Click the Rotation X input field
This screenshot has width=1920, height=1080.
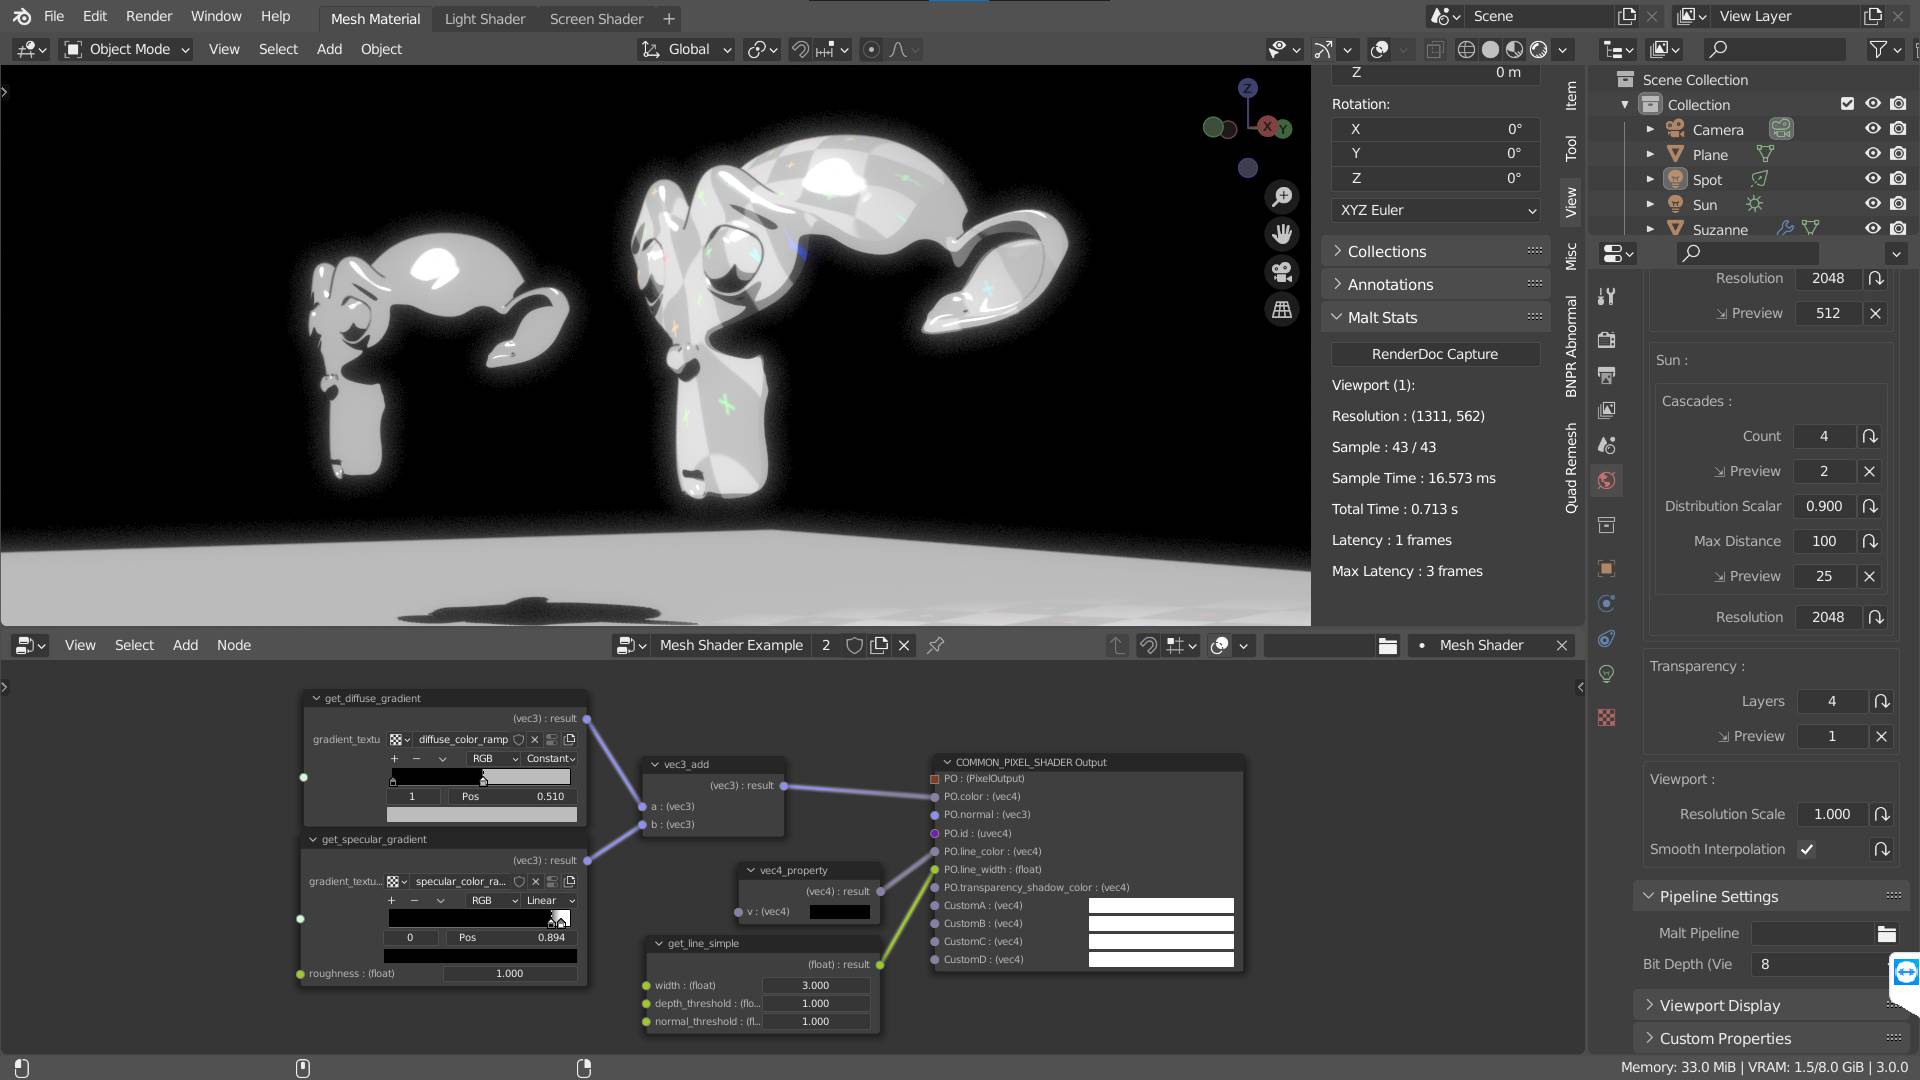click(x=1436, y=128)
